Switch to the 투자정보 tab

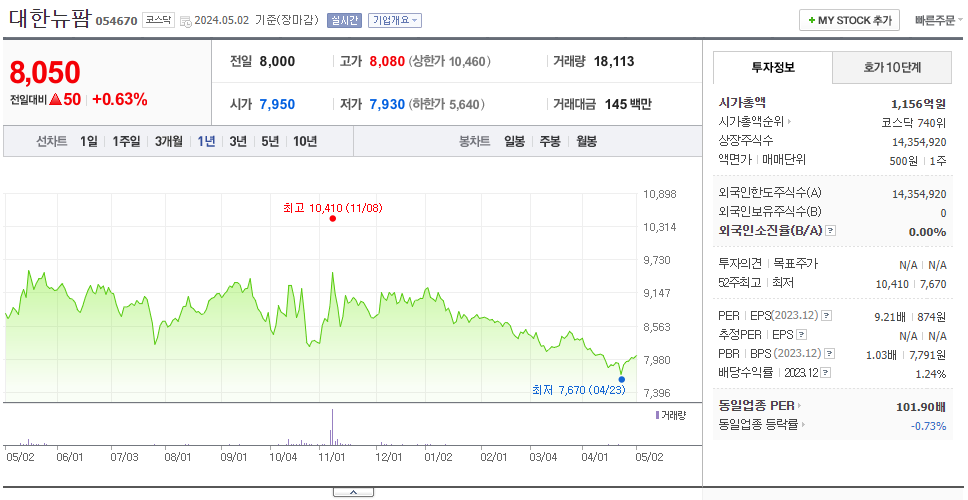(773, 68)
